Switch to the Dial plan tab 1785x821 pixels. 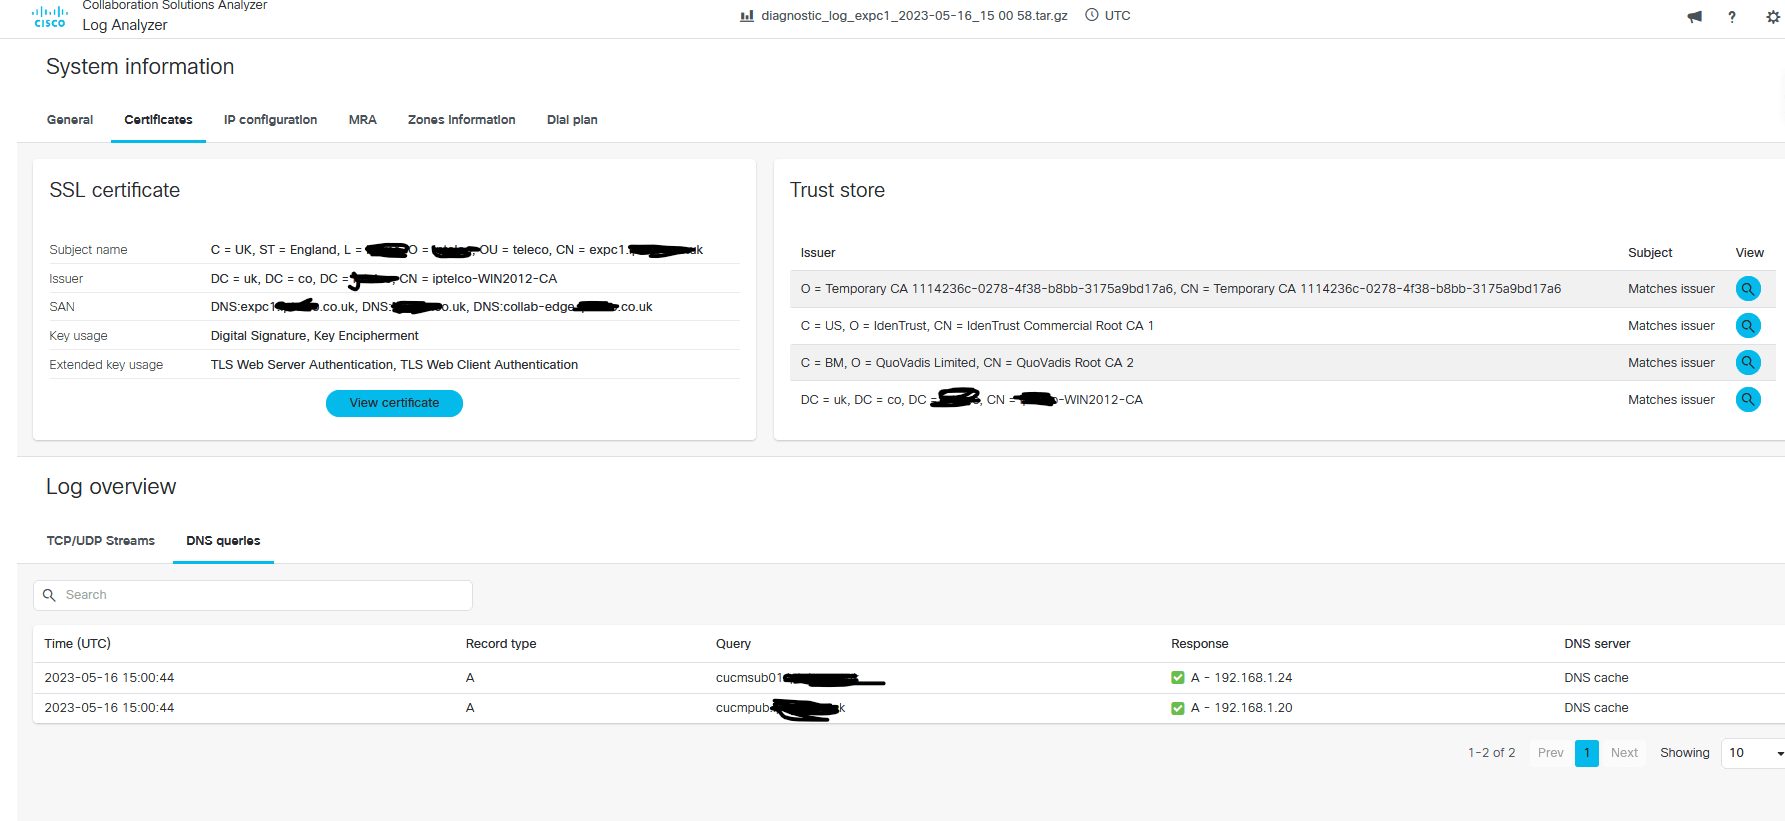point(572,120)
